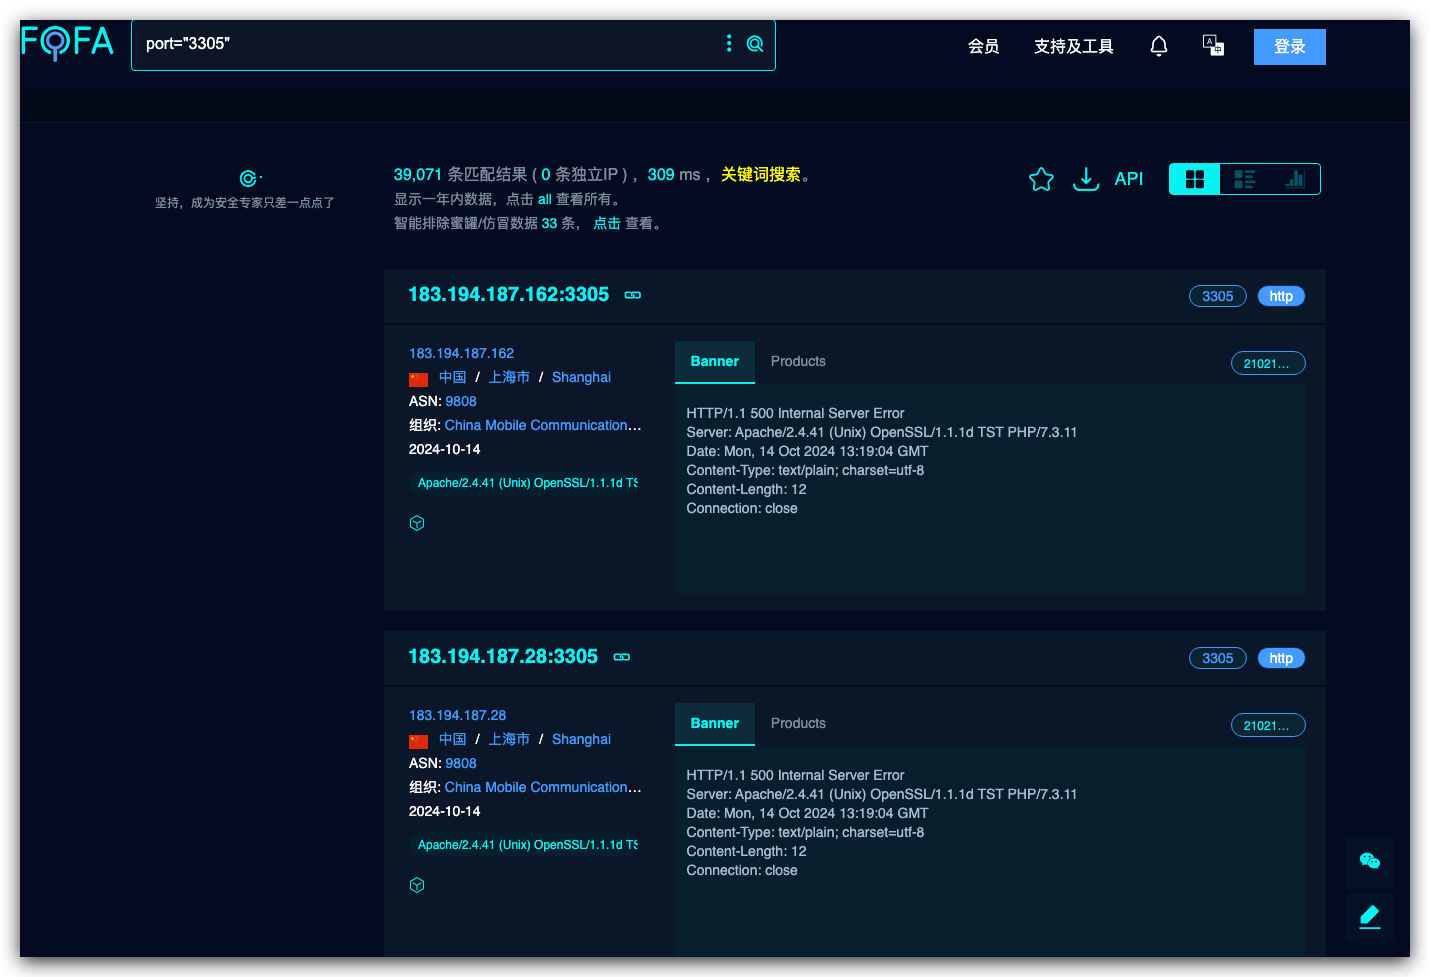Favorite this search with star icon

1041,179
